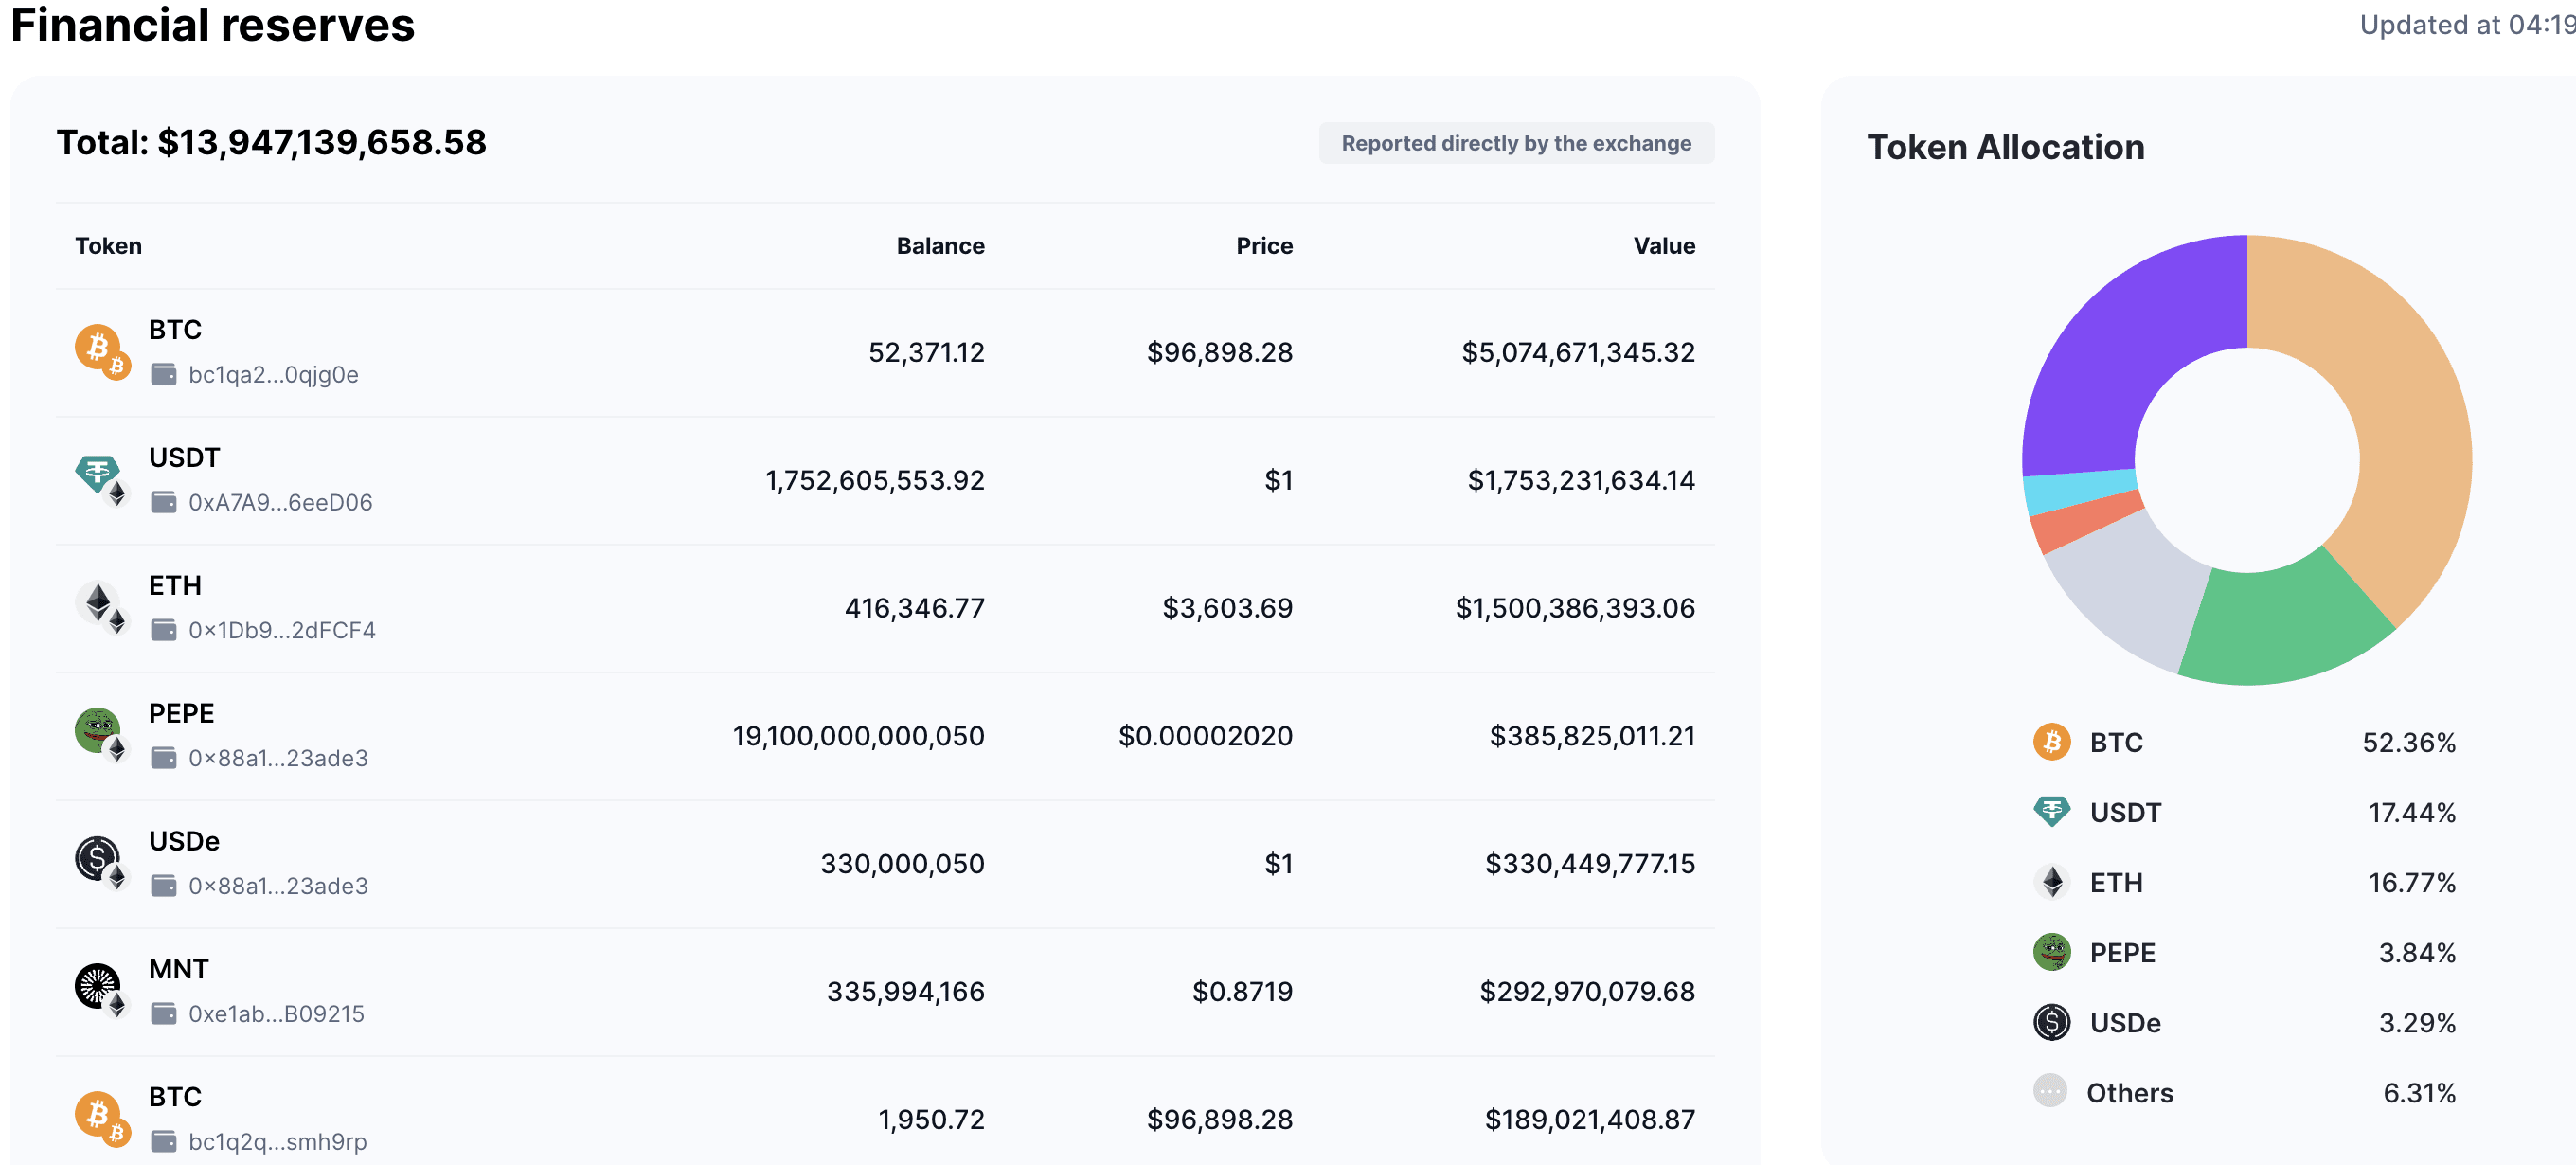Click the Balance column header
2576x1165 pixels.
940,246
